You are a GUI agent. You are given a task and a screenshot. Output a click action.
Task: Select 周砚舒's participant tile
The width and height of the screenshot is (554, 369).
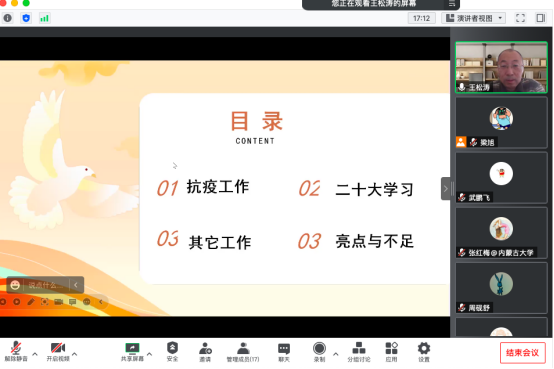pos(501,288)
